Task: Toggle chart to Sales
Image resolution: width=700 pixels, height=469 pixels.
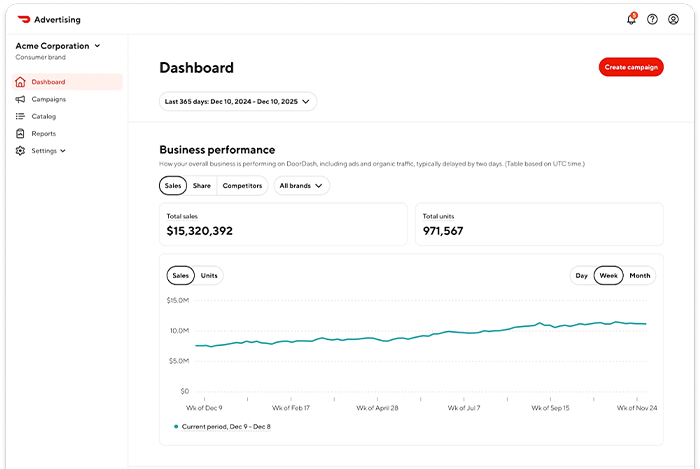Action: 180,275
